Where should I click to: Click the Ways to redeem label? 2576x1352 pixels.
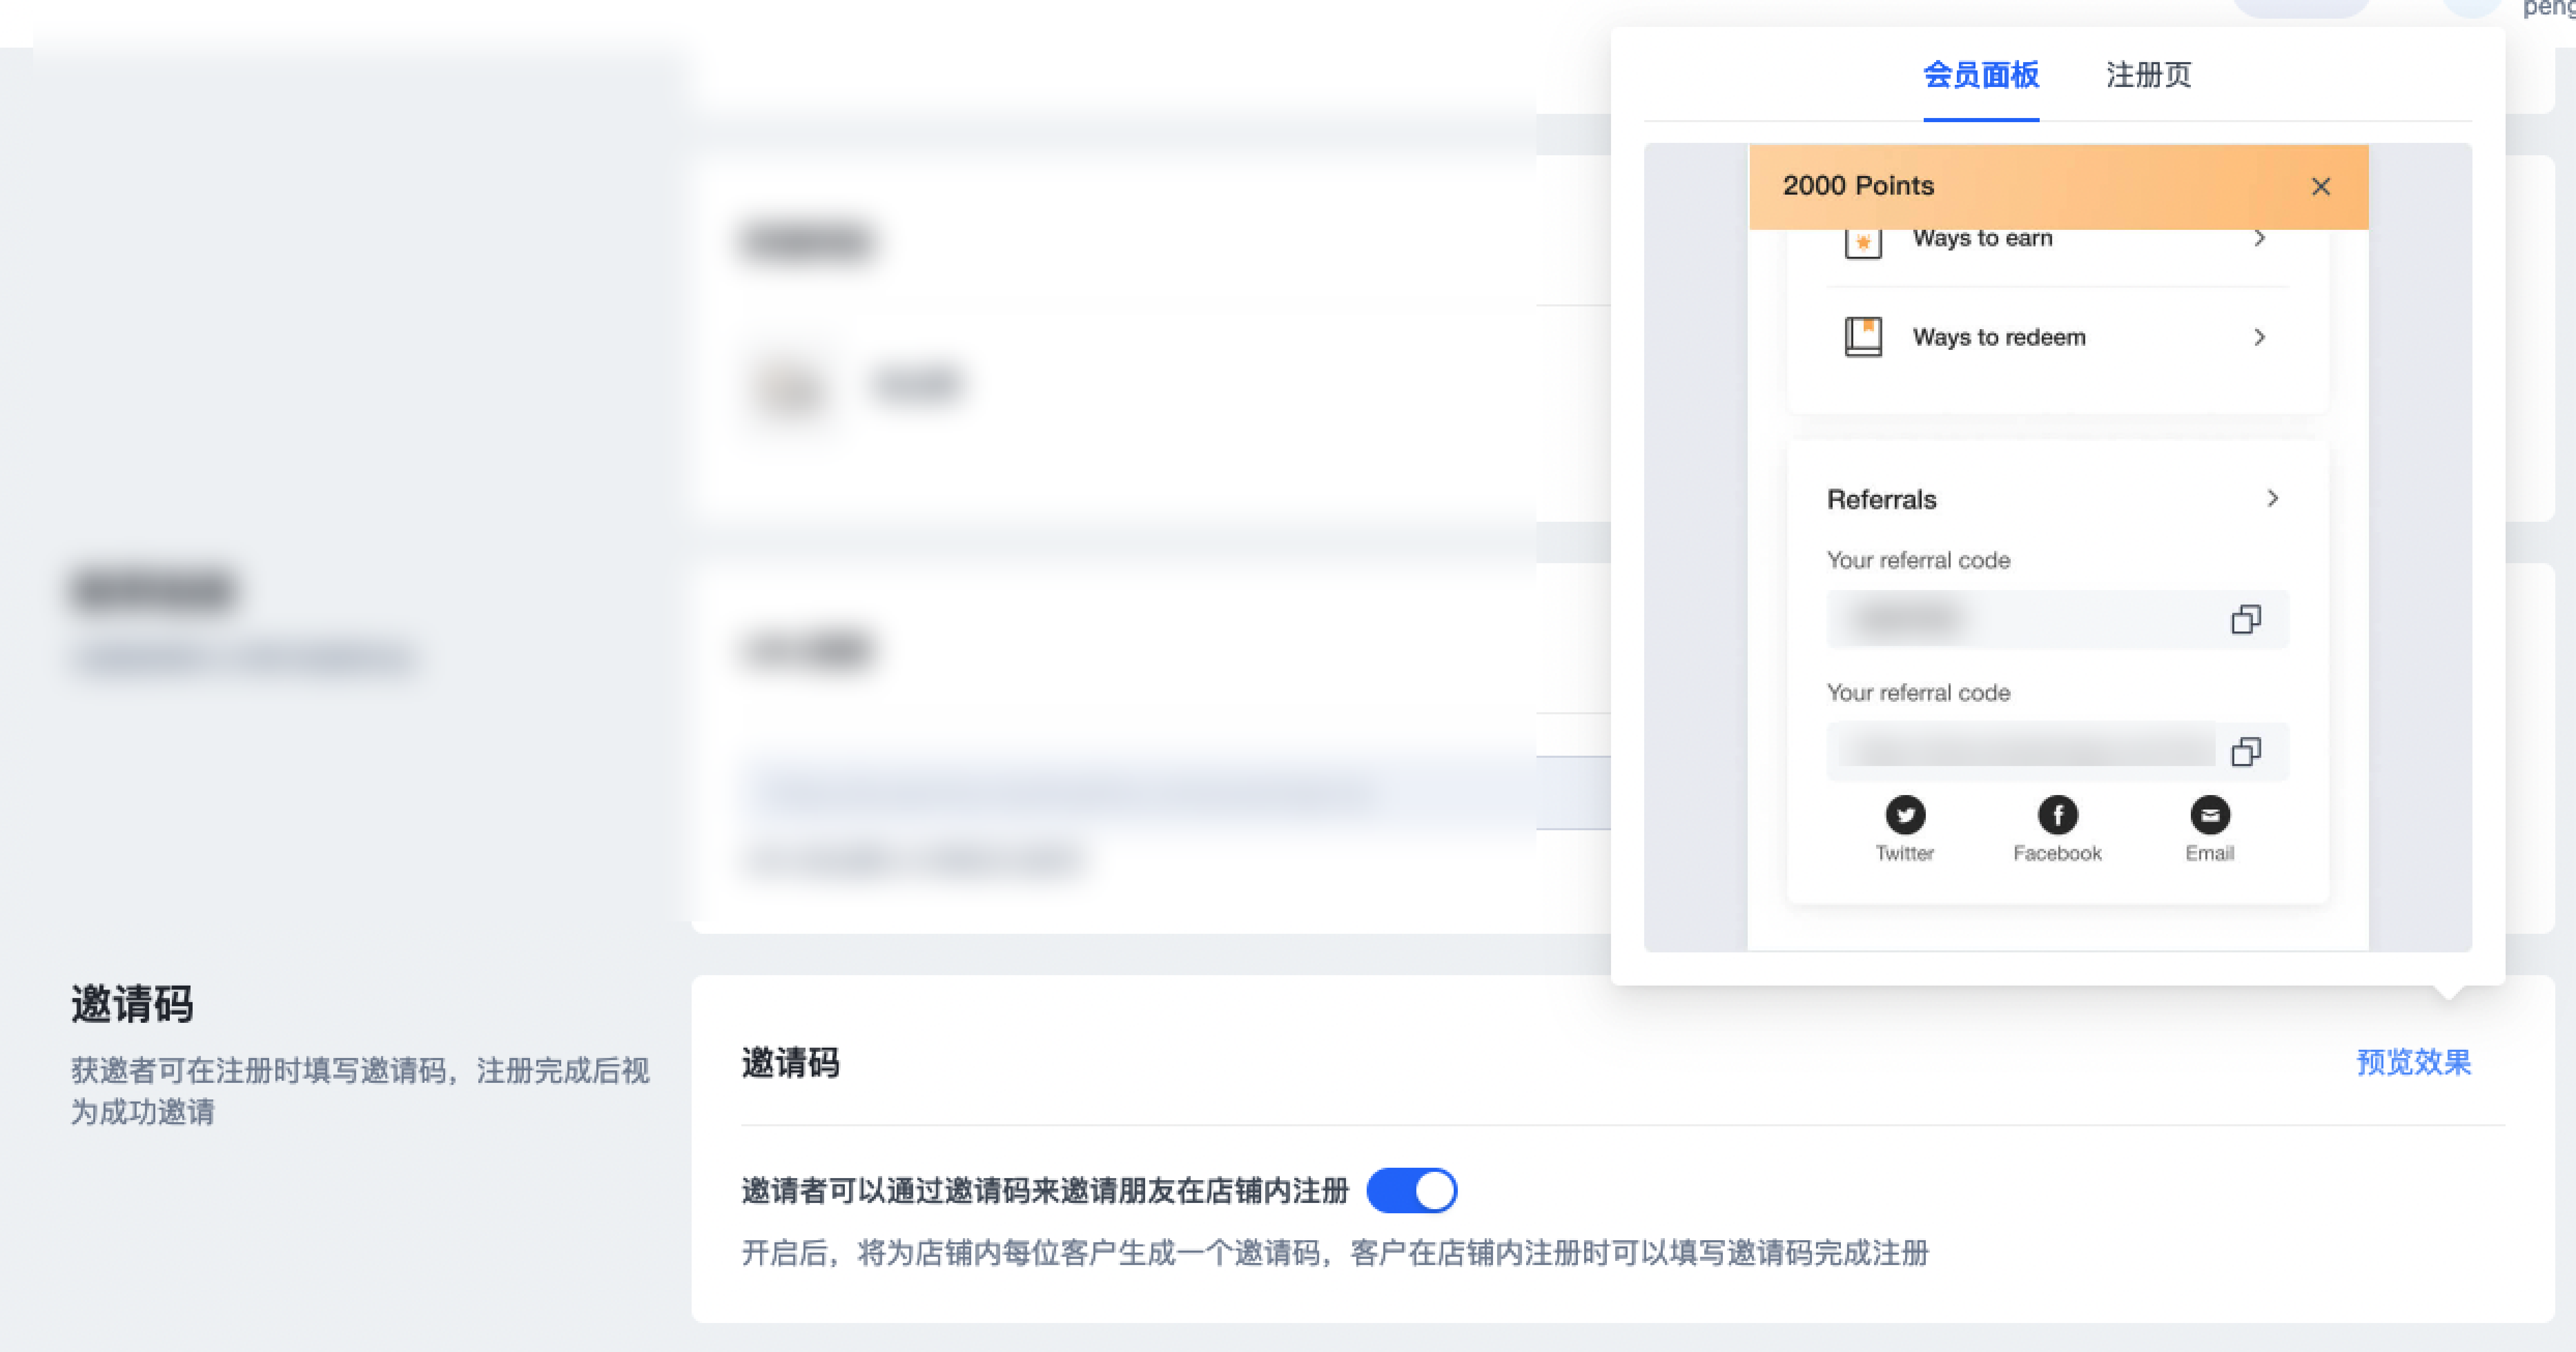point(1998,337)
